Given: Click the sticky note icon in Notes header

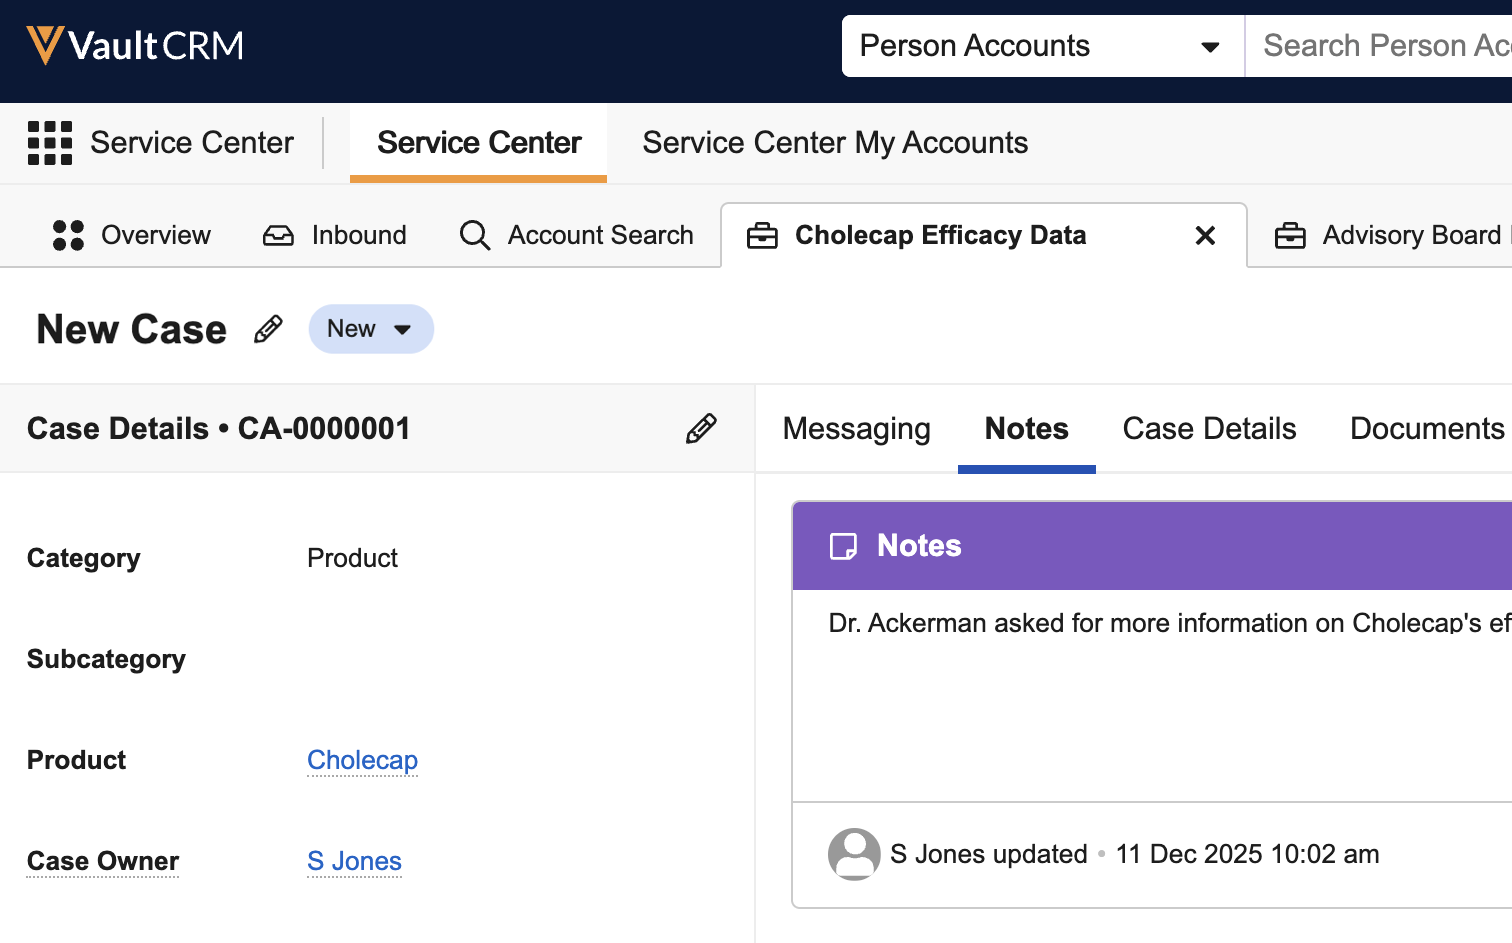Looking at the screenshot, I should point(843,546).
